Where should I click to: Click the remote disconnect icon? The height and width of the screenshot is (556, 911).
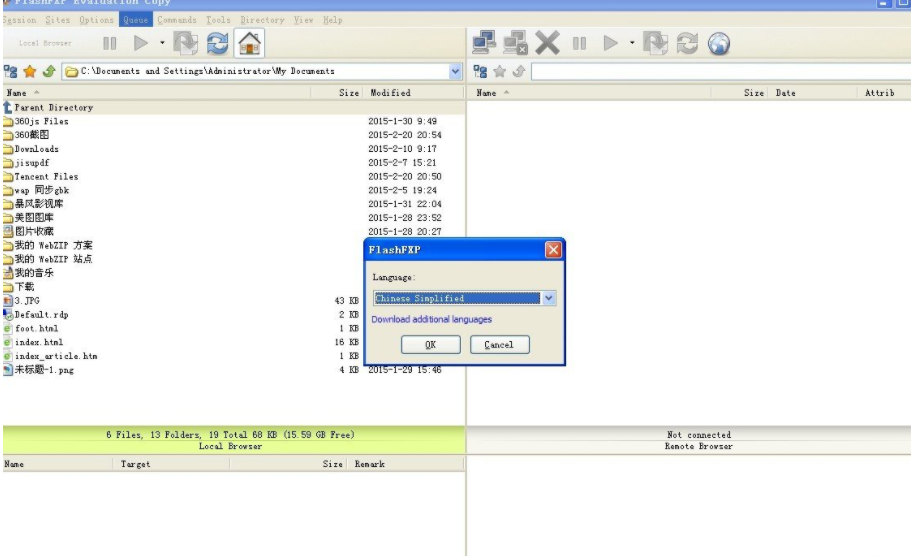point(515,43)
